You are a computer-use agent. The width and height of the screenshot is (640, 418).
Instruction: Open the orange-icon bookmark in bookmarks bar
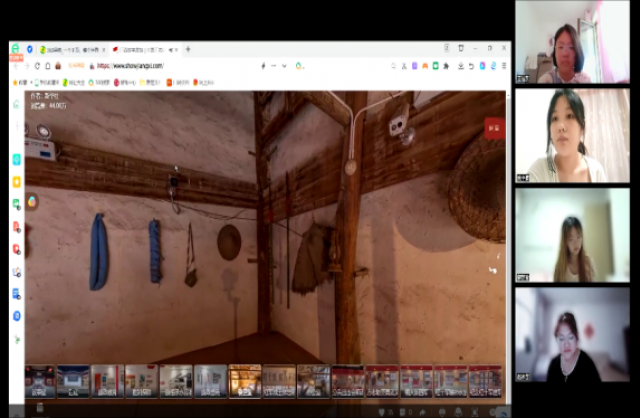178,82
